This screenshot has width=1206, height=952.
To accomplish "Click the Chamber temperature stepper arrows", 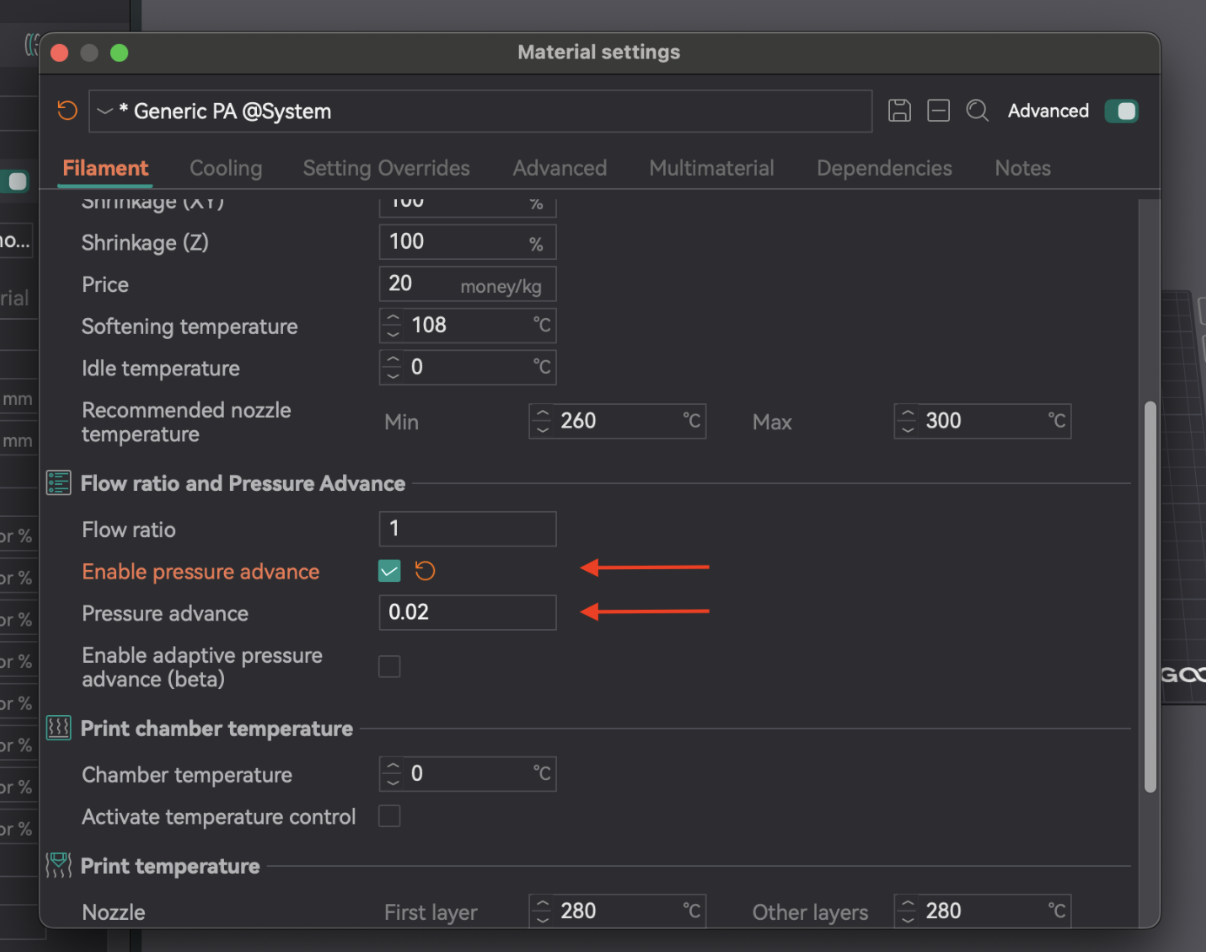I will pos(393,773).
